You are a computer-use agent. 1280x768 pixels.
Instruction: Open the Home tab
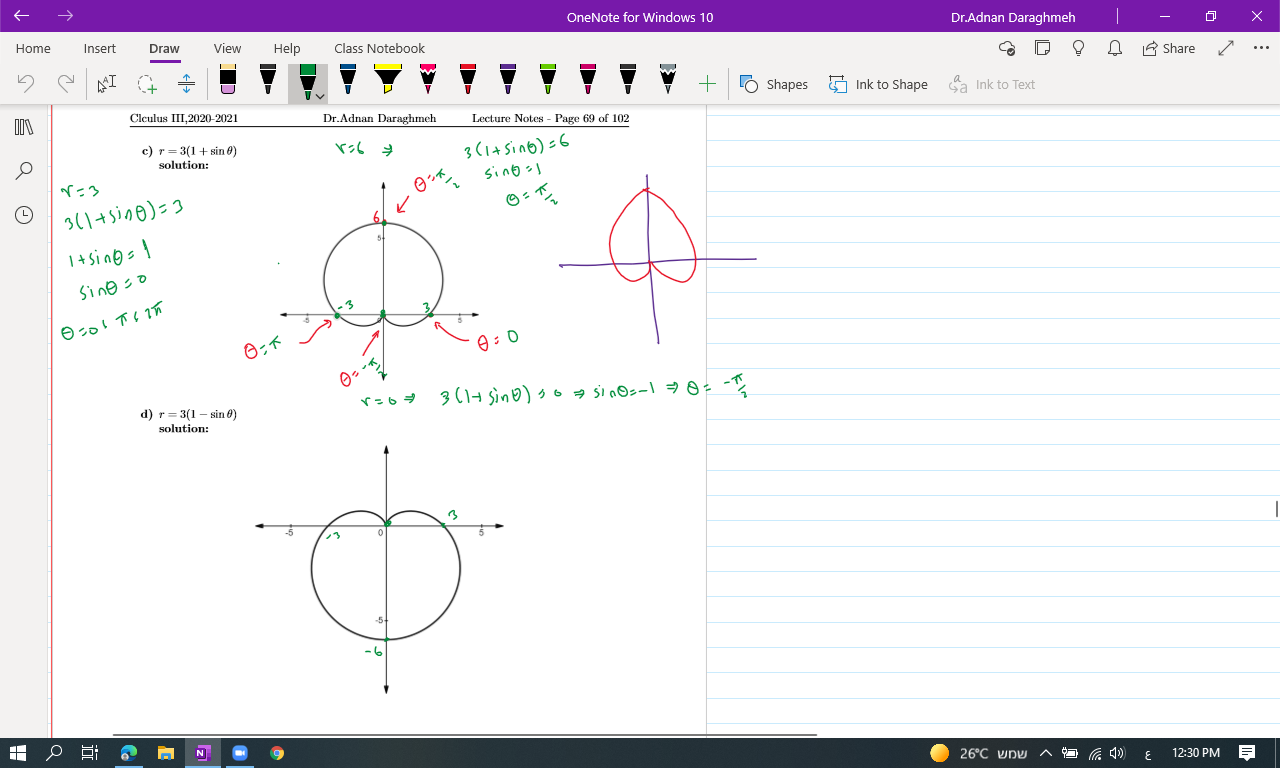pyautogui.click(x=33, y=48)
